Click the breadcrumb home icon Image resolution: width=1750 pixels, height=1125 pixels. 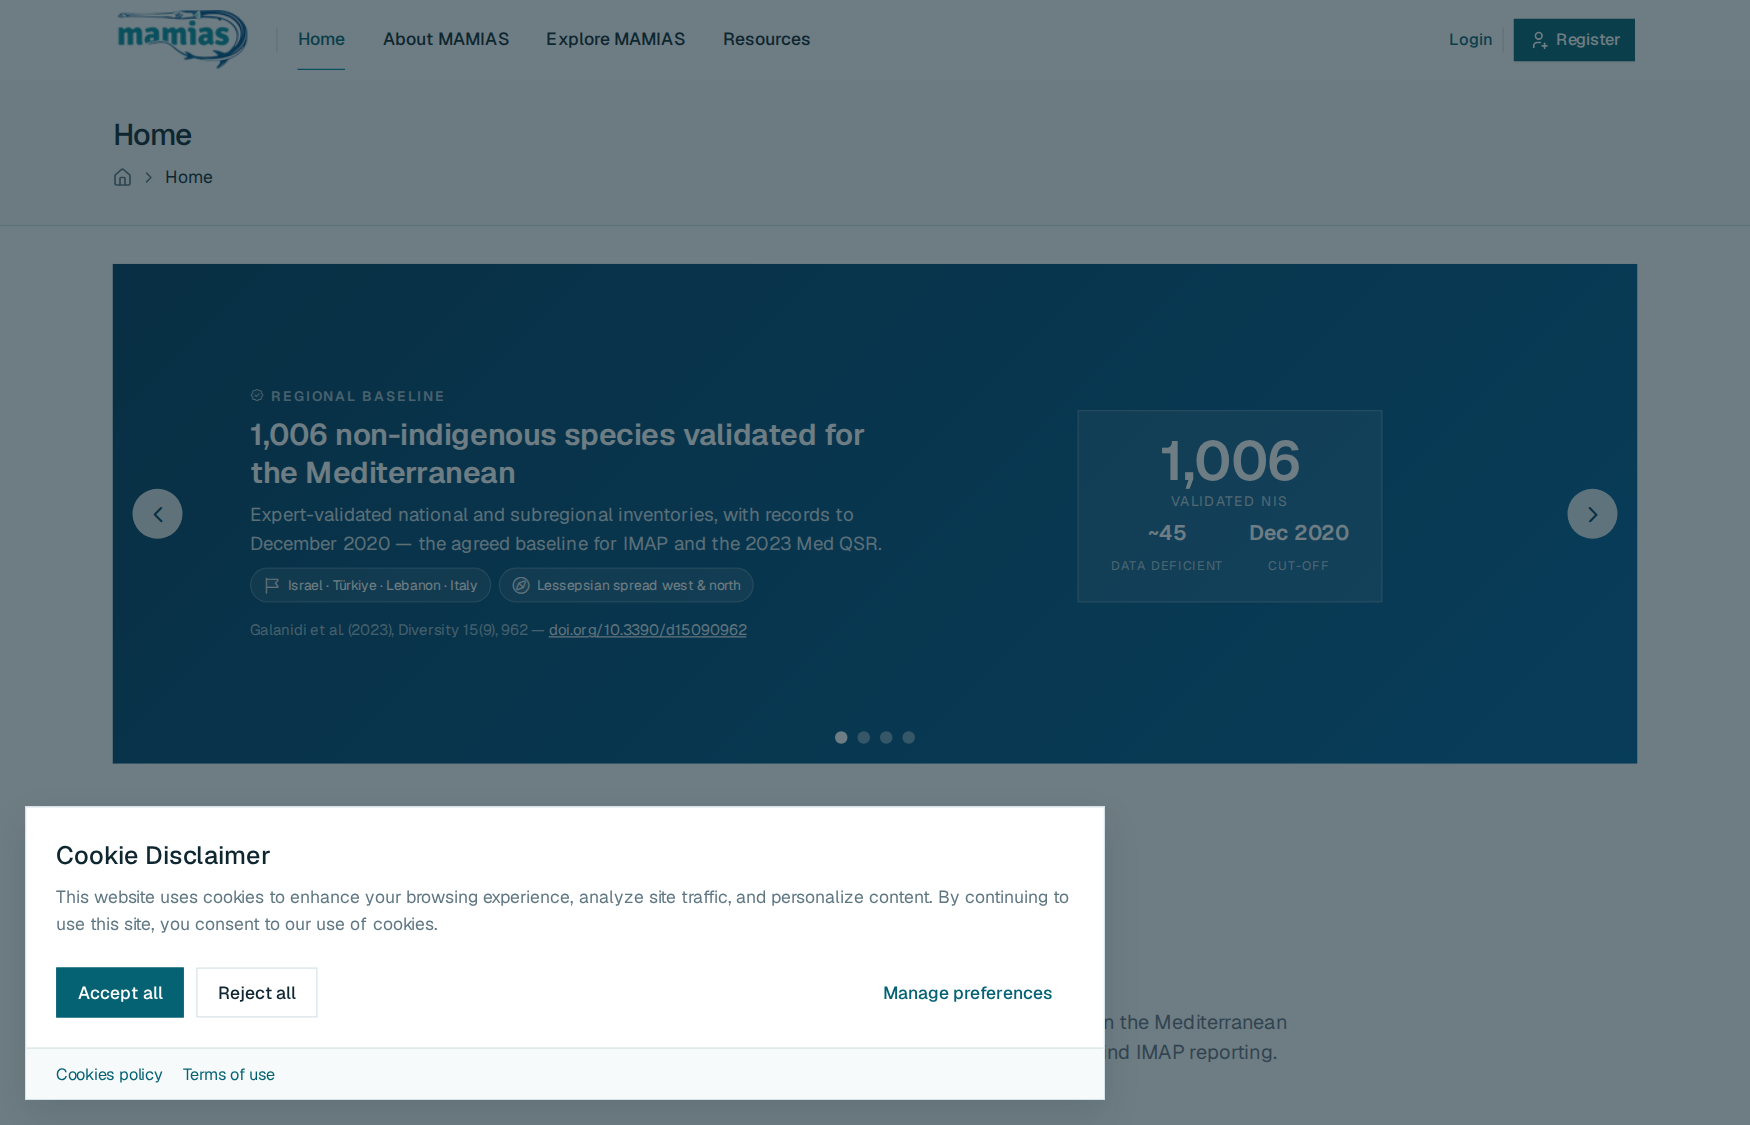click(122, 177)
